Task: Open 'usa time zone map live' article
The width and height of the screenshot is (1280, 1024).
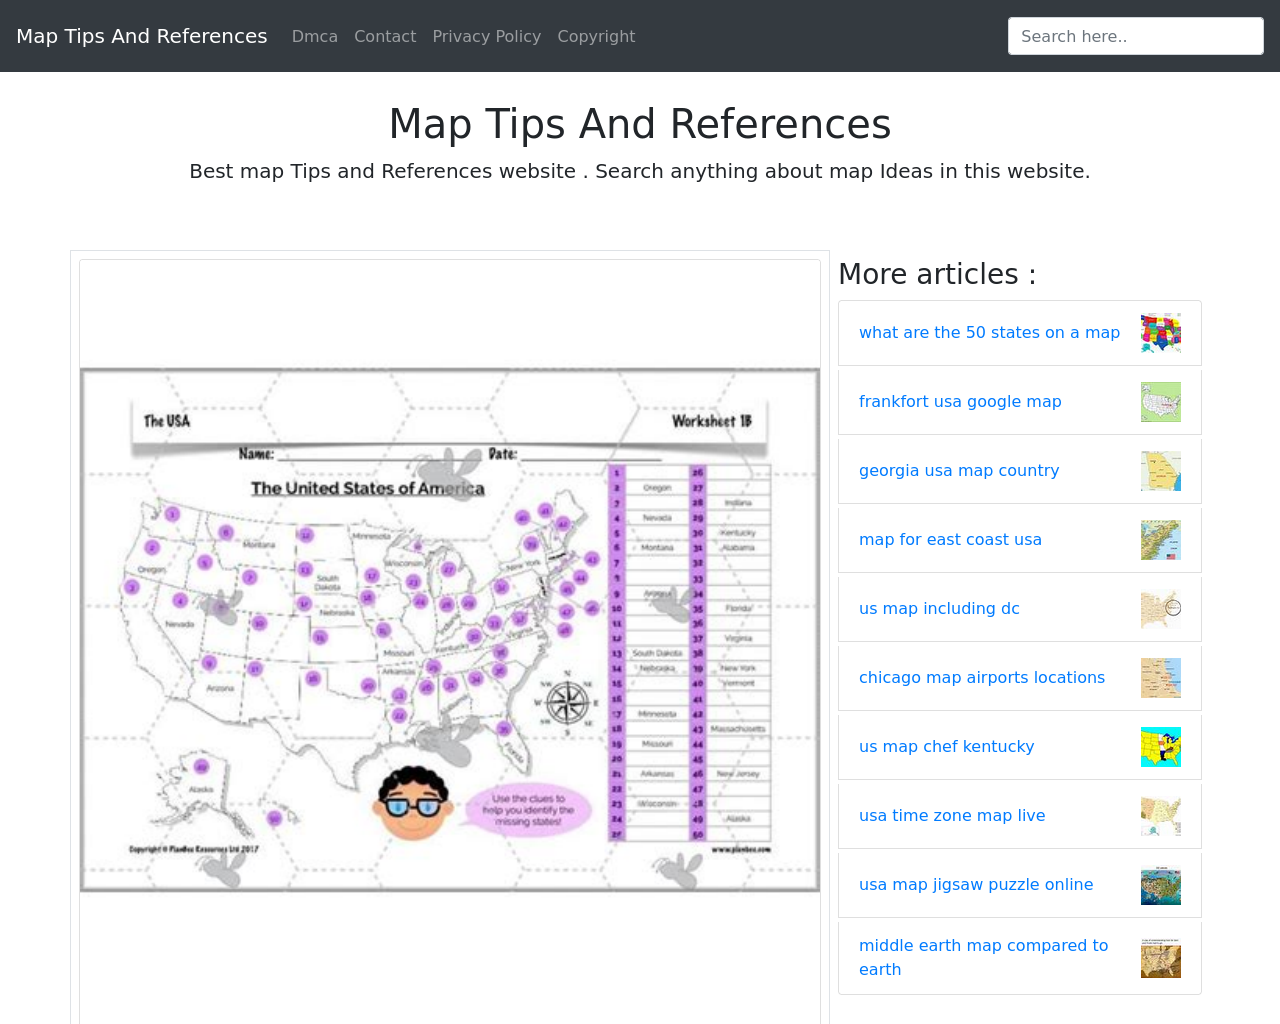Action: [952, 816]
